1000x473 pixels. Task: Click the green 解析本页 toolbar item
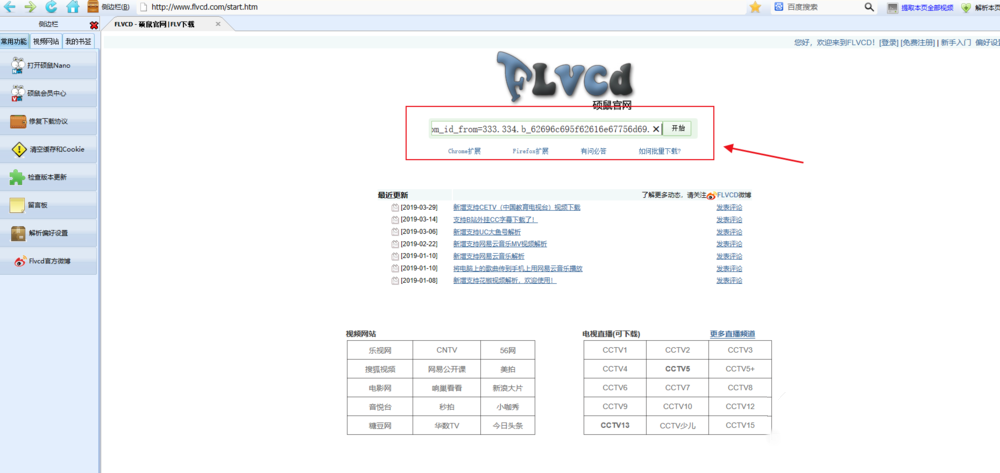[x=980, y=8]
